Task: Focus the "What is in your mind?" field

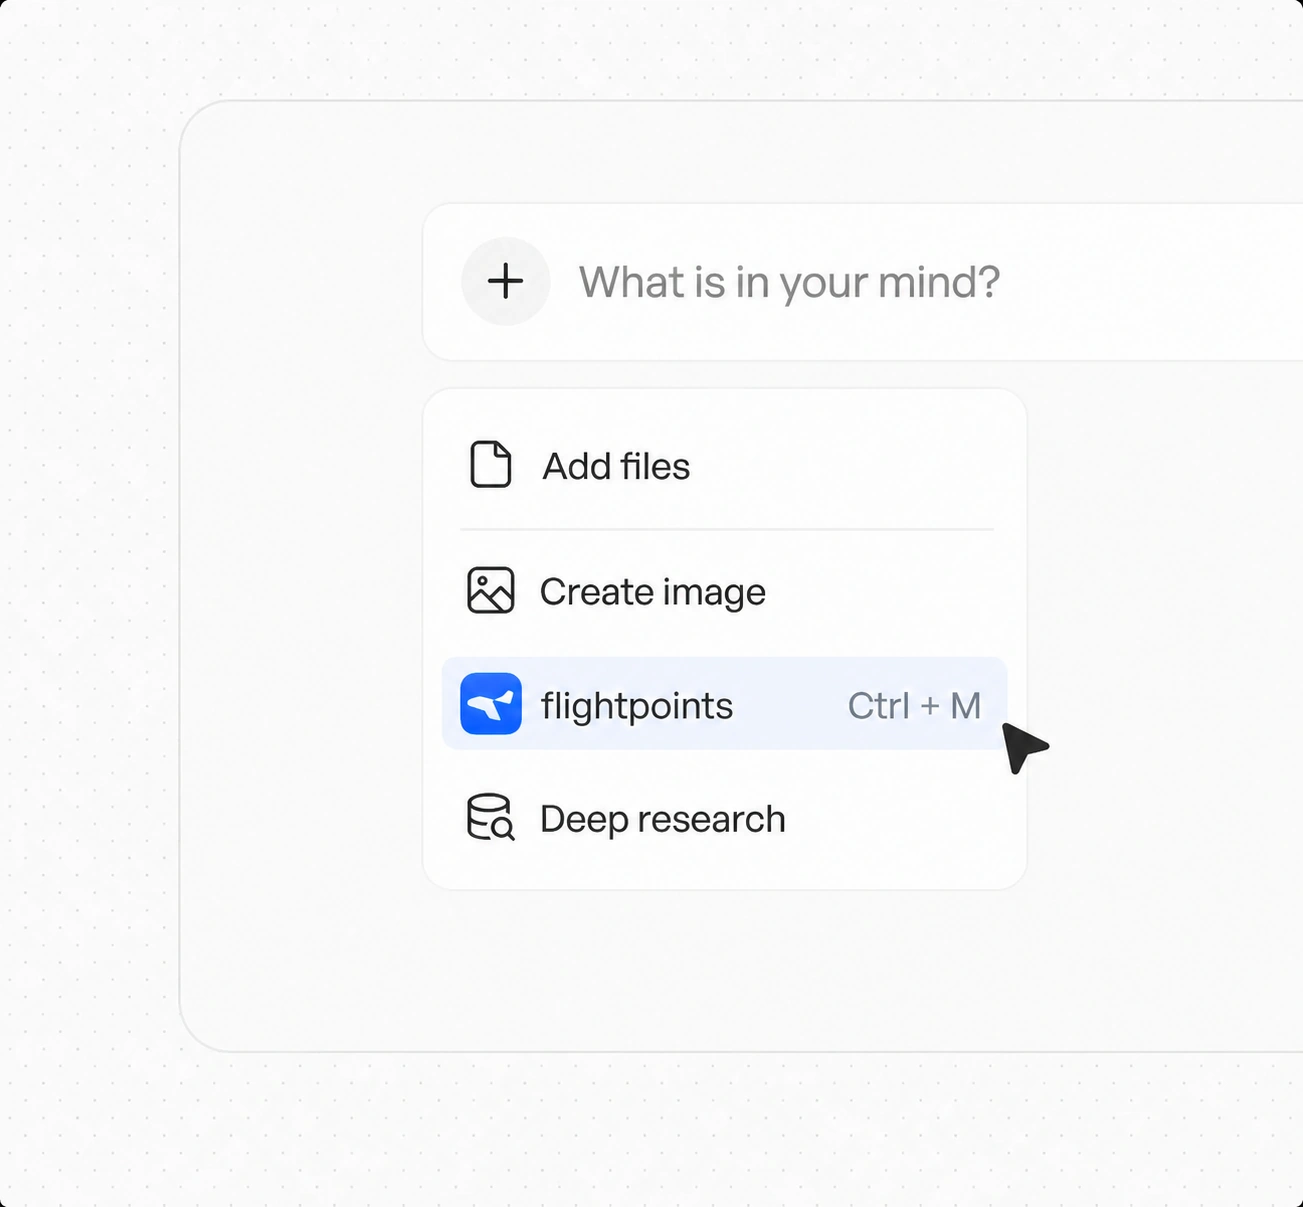Action: tap(864, 282)
